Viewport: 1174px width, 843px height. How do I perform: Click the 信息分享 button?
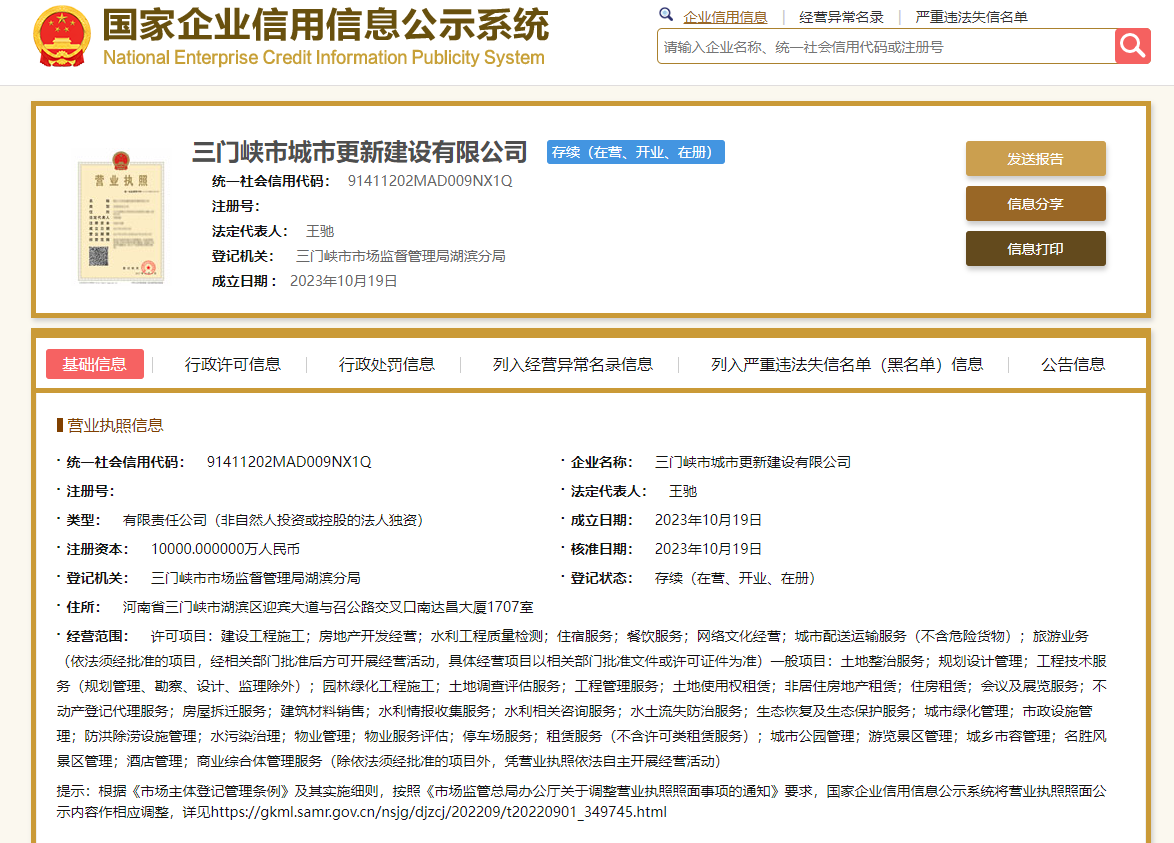[x=1035, y=204]
